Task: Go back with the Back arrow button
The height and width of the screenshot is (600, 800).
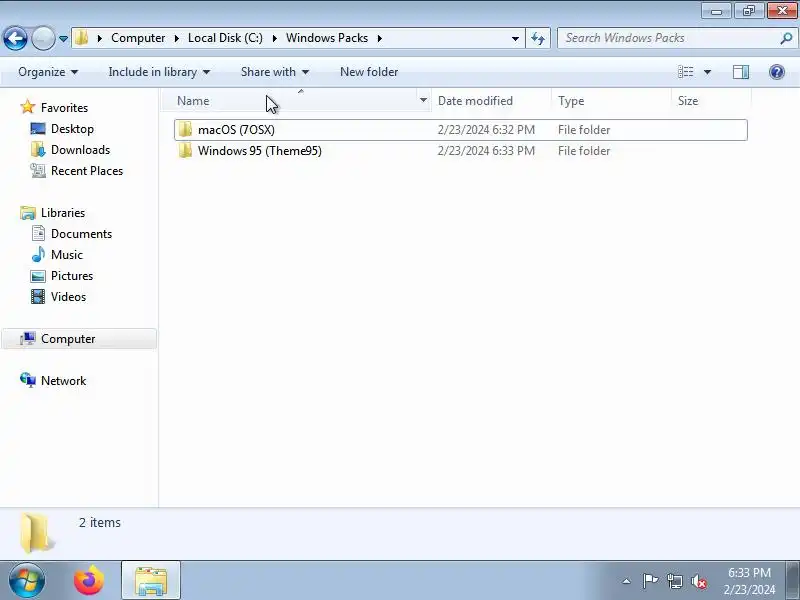Action: pos(15,38)
